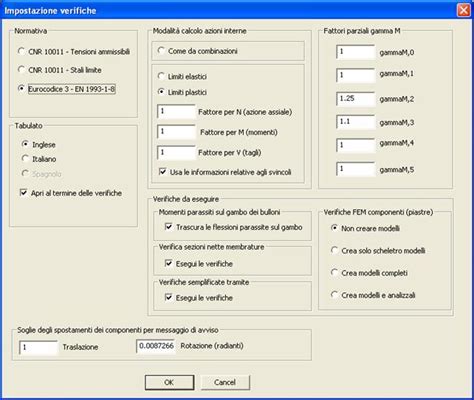Toggle Apri al termine delle verifiche checkbox

pos(23,193)
